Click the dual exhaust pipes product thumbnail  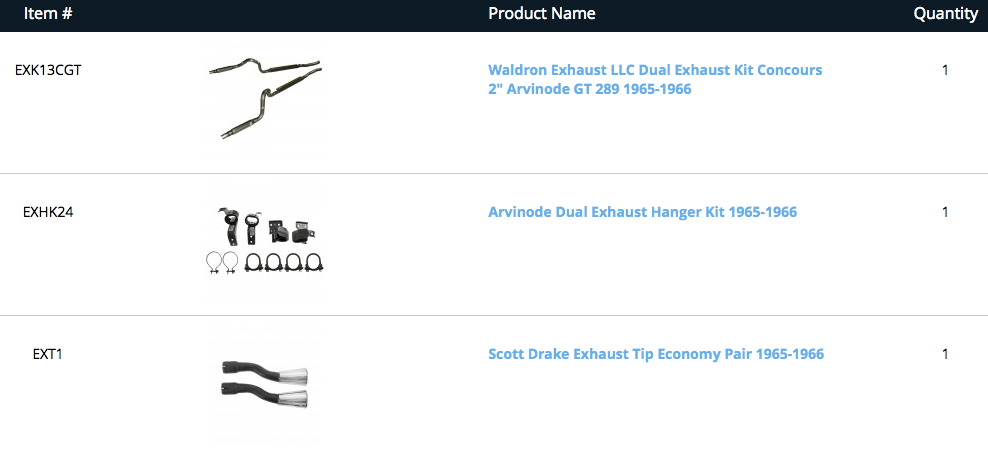coord(265,103)
